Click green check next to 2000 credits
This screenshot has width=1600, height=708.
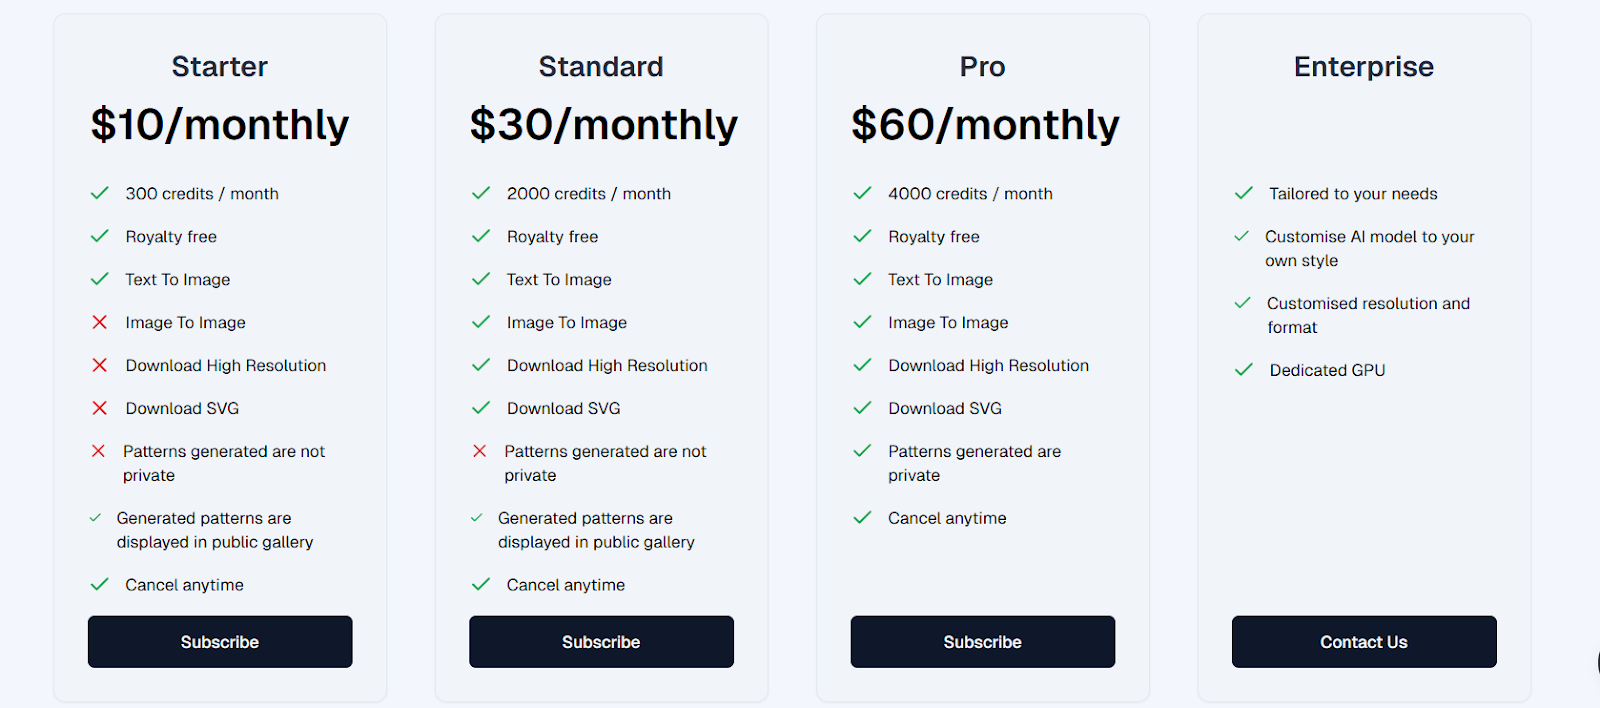click(x=481, y=193)
